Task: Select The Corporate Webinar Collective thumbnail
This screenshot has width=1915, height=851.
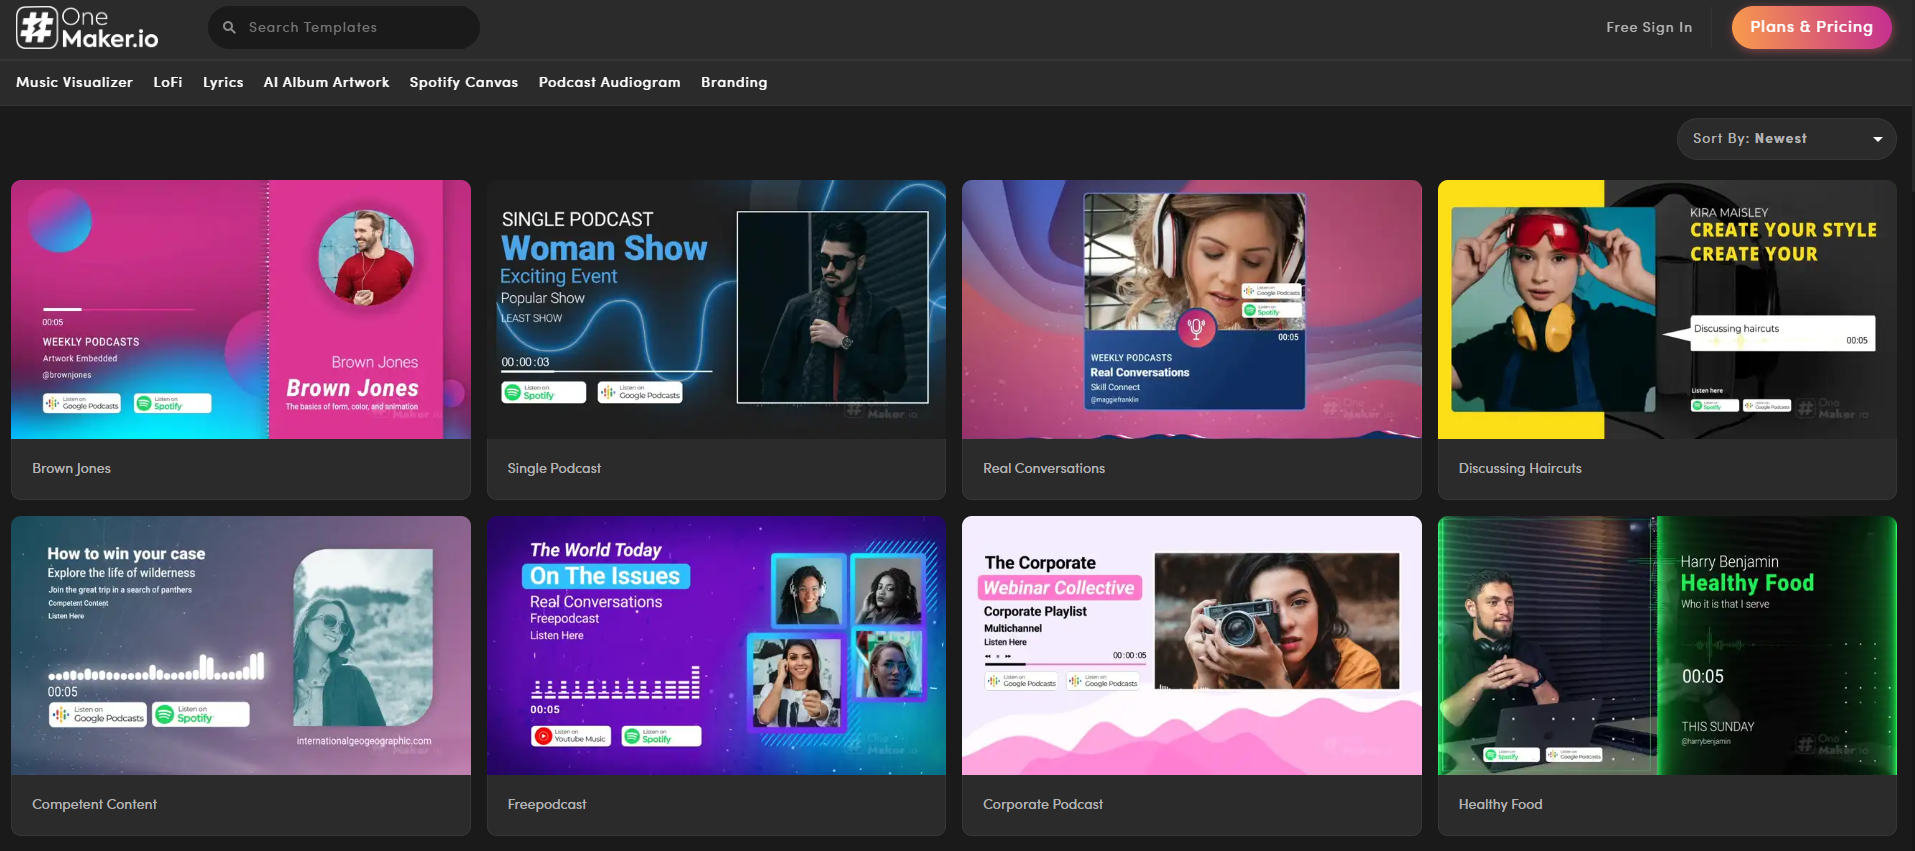Action: coord(1192,645)
